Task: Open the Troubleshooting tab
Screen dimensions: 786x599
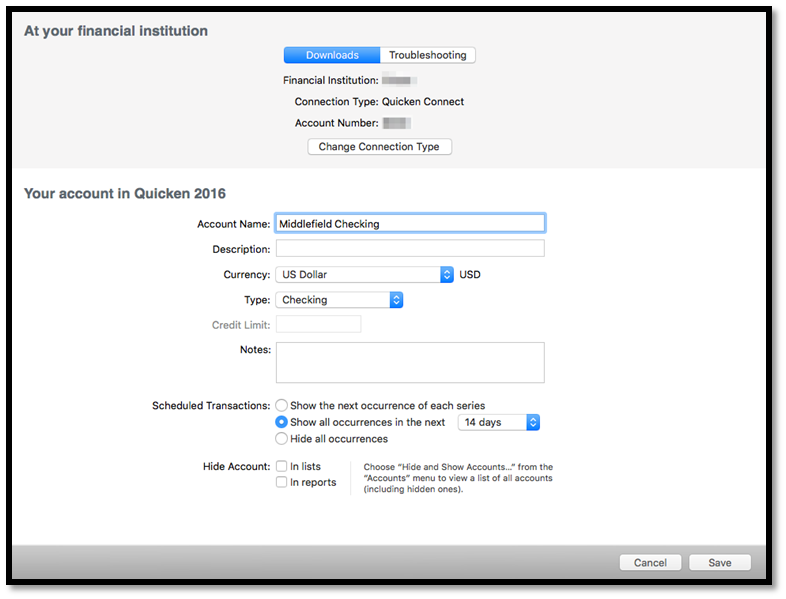Action: (x=428, y=55)
